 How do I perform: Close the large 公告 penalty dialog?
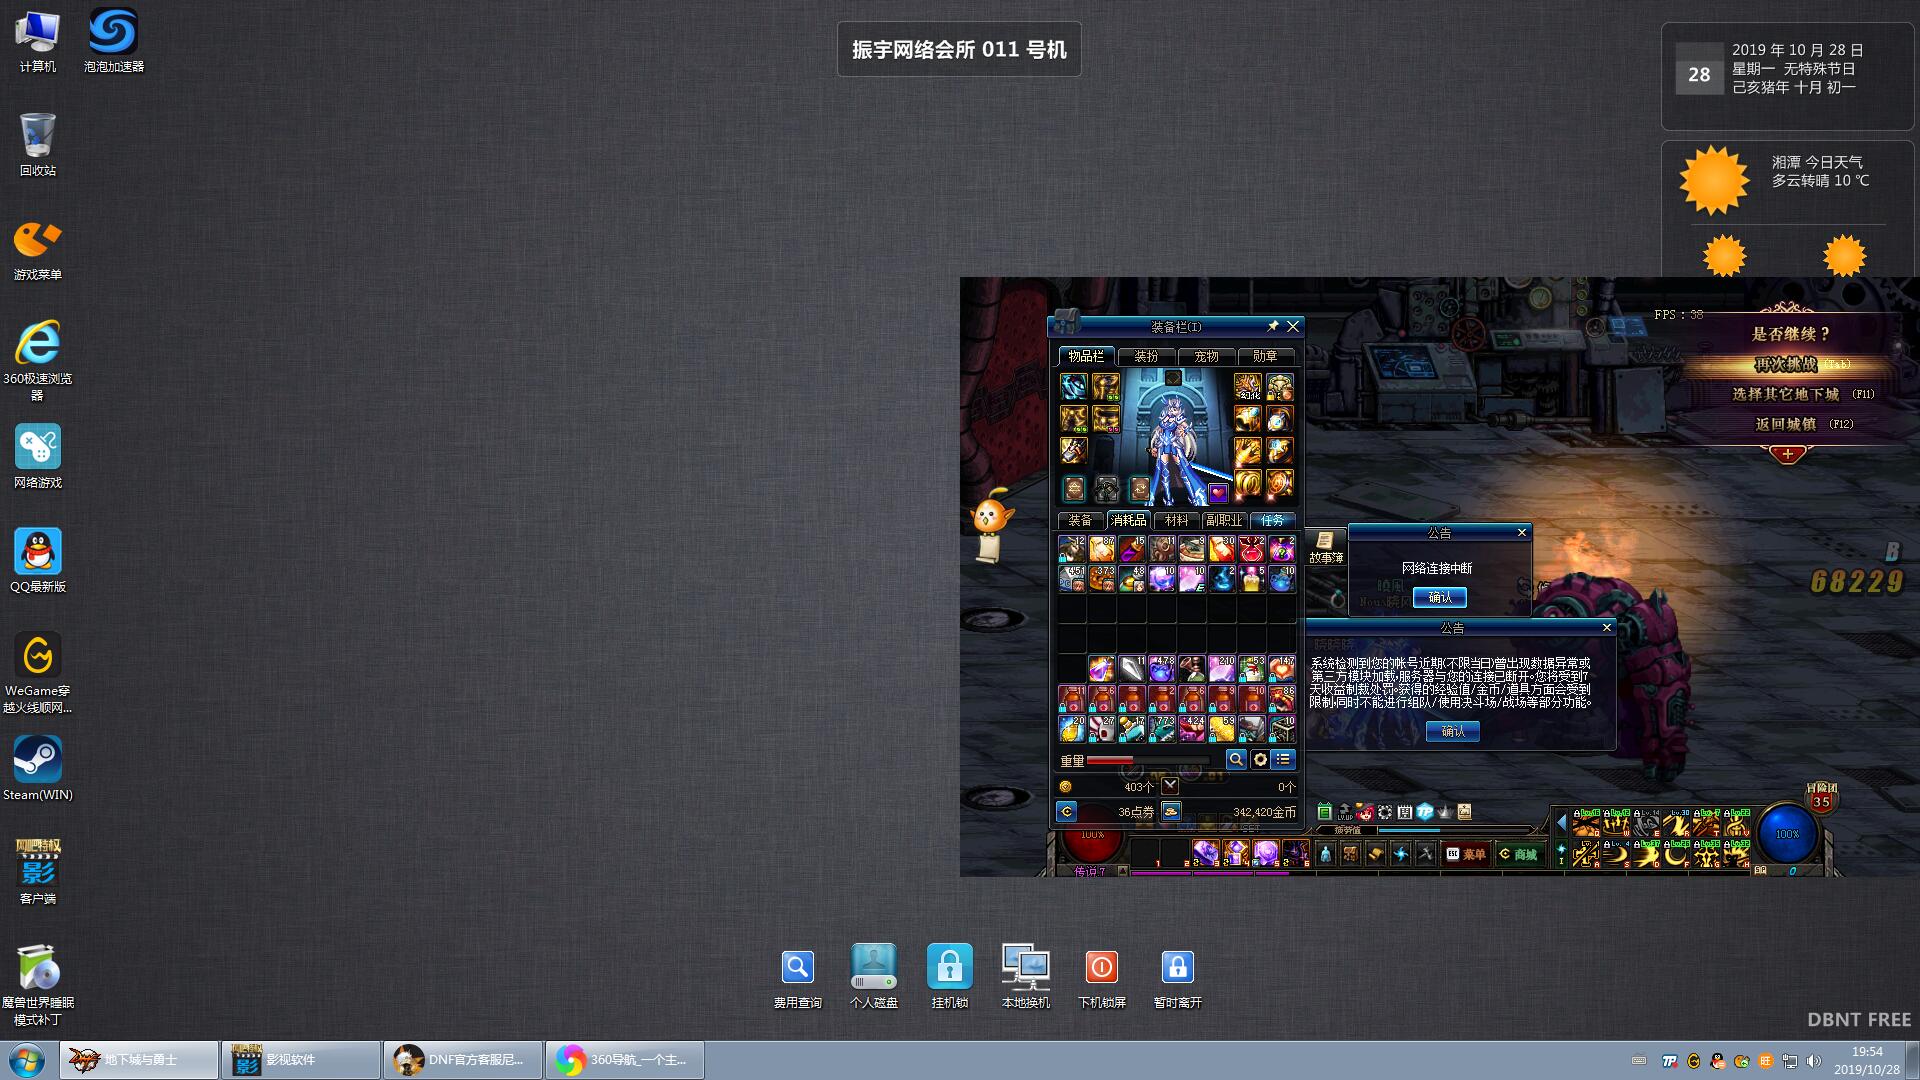coord(1607,627)
